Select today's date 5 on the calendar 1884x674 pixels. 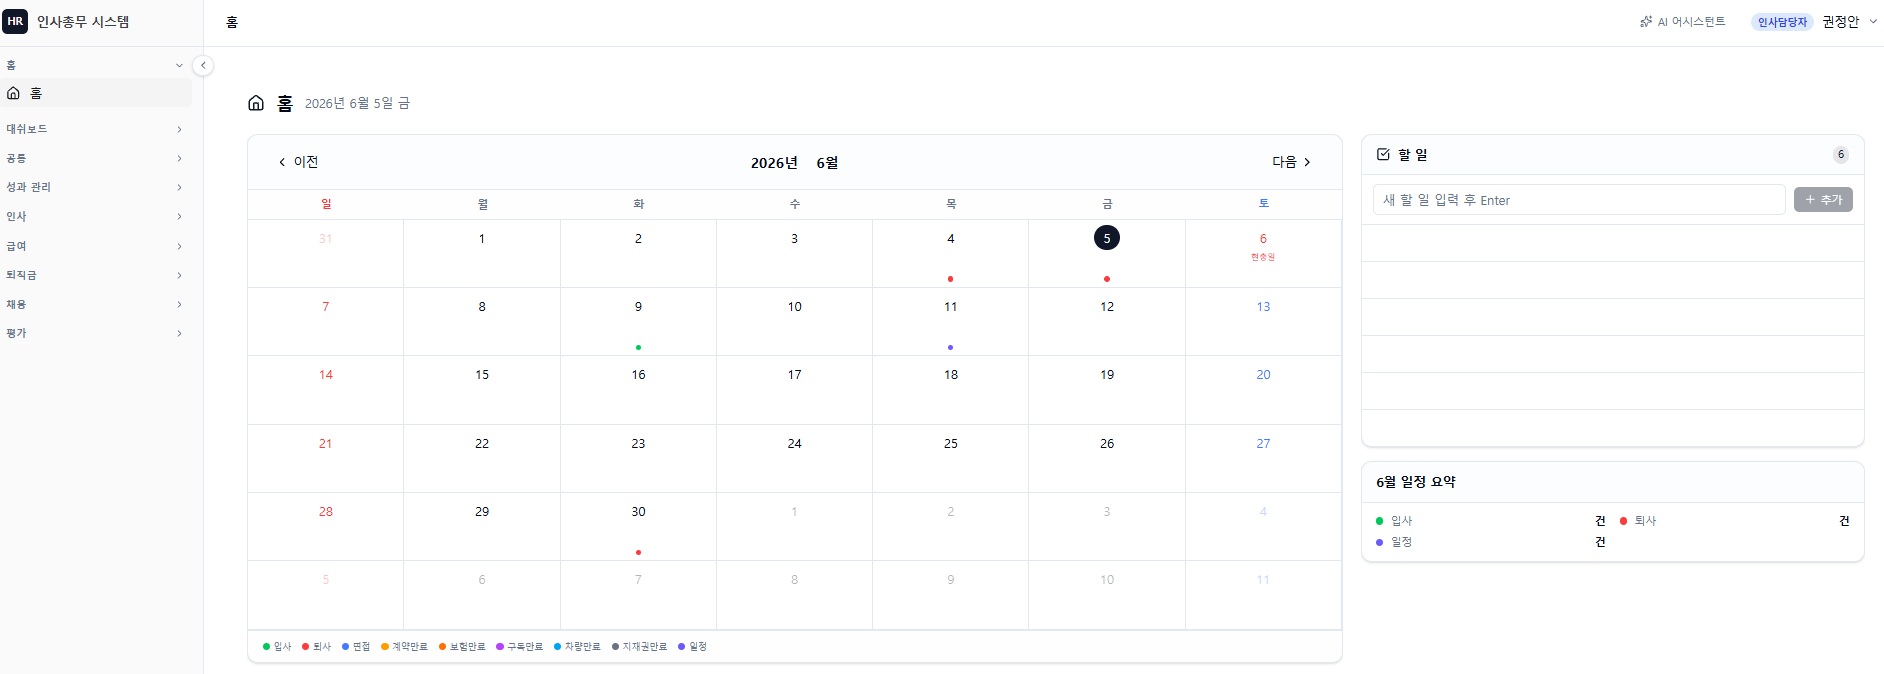click(1107, 238)
